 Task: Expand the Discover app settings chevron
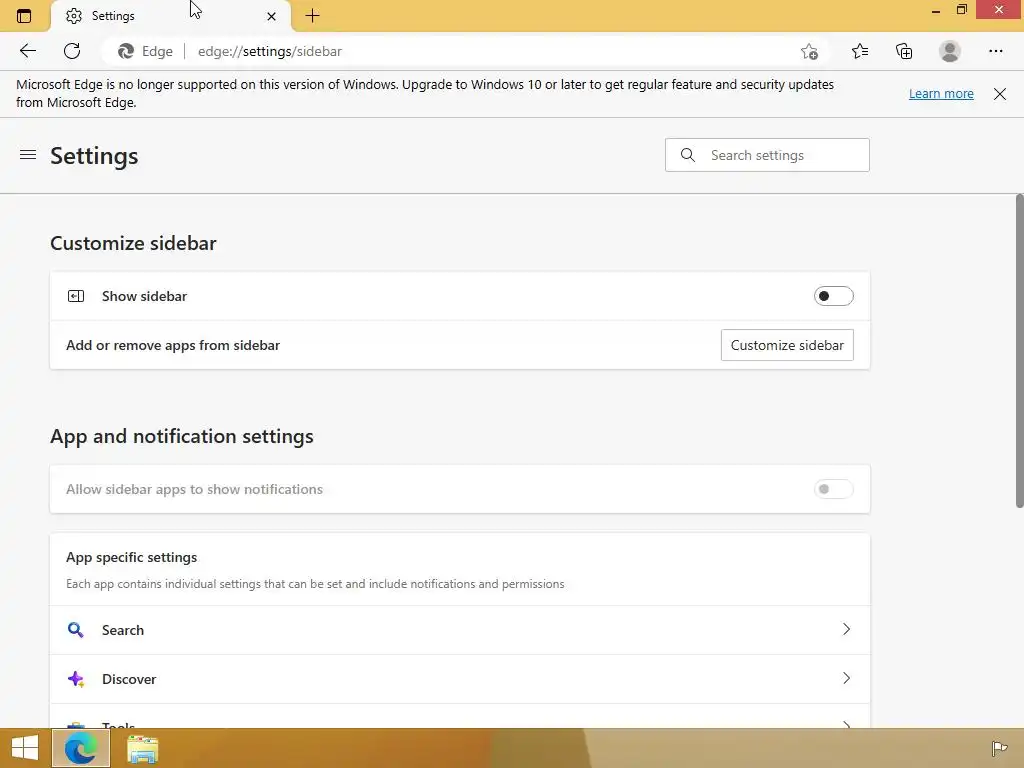click(x=846, y=679)
